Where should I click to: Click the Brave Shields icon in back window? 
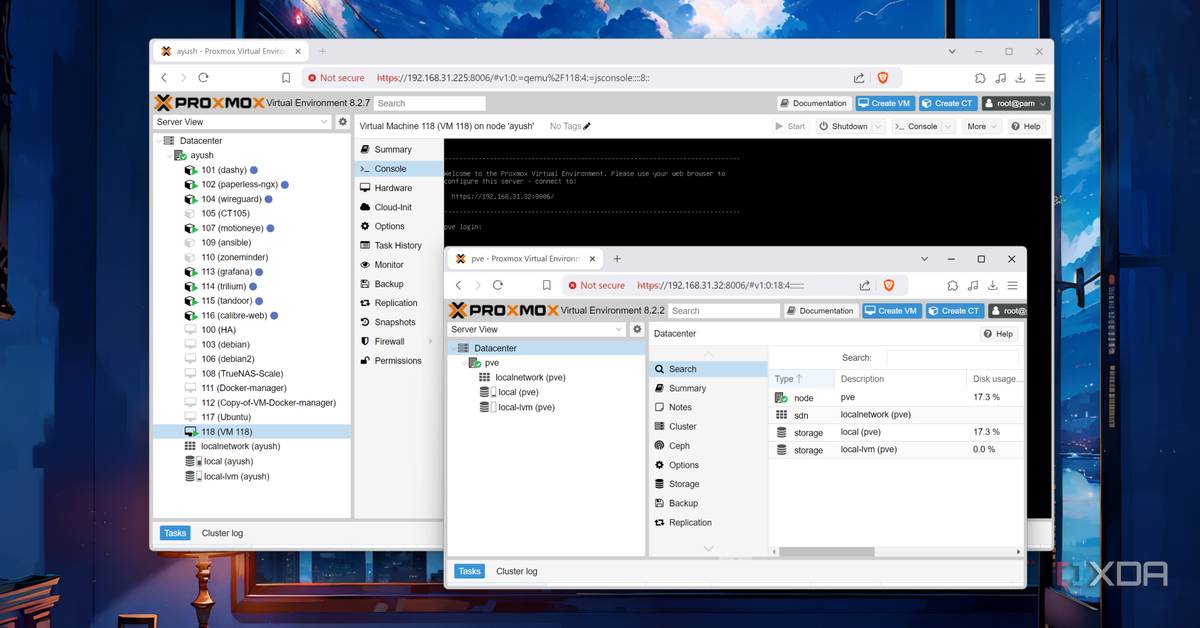883,78
